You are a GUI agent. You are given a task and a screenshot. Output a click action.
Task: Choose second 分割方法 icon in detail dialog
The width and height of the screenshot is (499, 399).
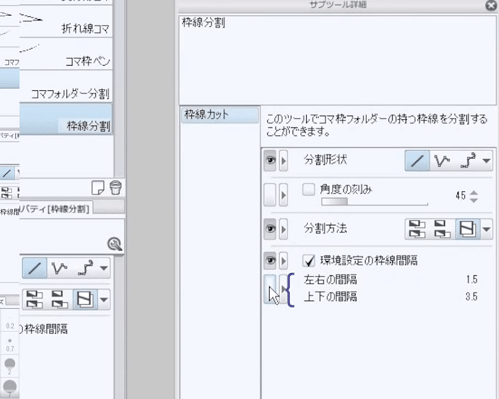pyautogui.click(x=442, y=229)
